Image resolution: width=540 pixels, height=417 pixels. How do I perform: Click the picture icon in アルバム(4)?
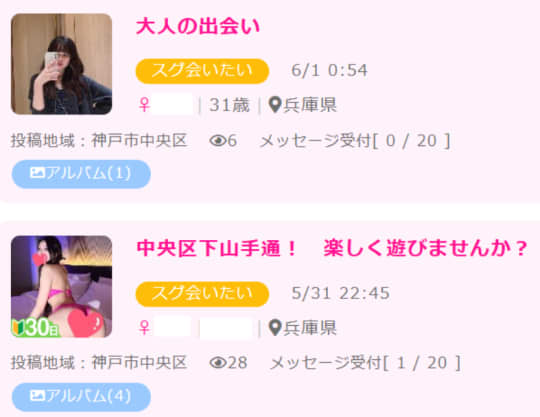pos(37,395)
